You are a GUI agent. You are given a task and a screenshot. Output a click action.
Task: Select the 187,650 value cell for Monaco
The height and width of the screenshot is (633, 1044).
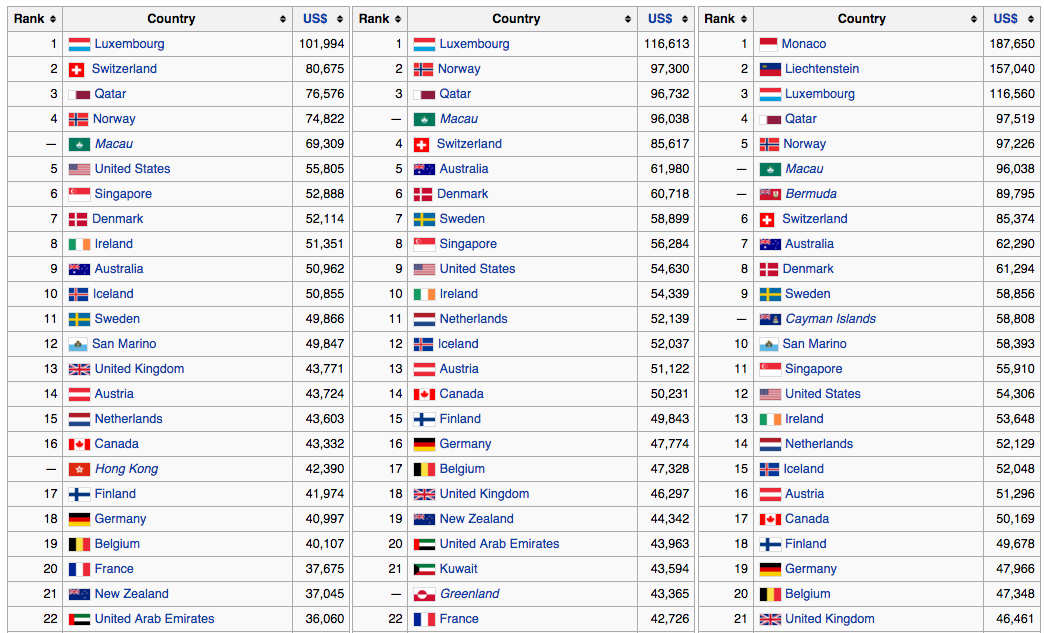(x=1012, y=44)
